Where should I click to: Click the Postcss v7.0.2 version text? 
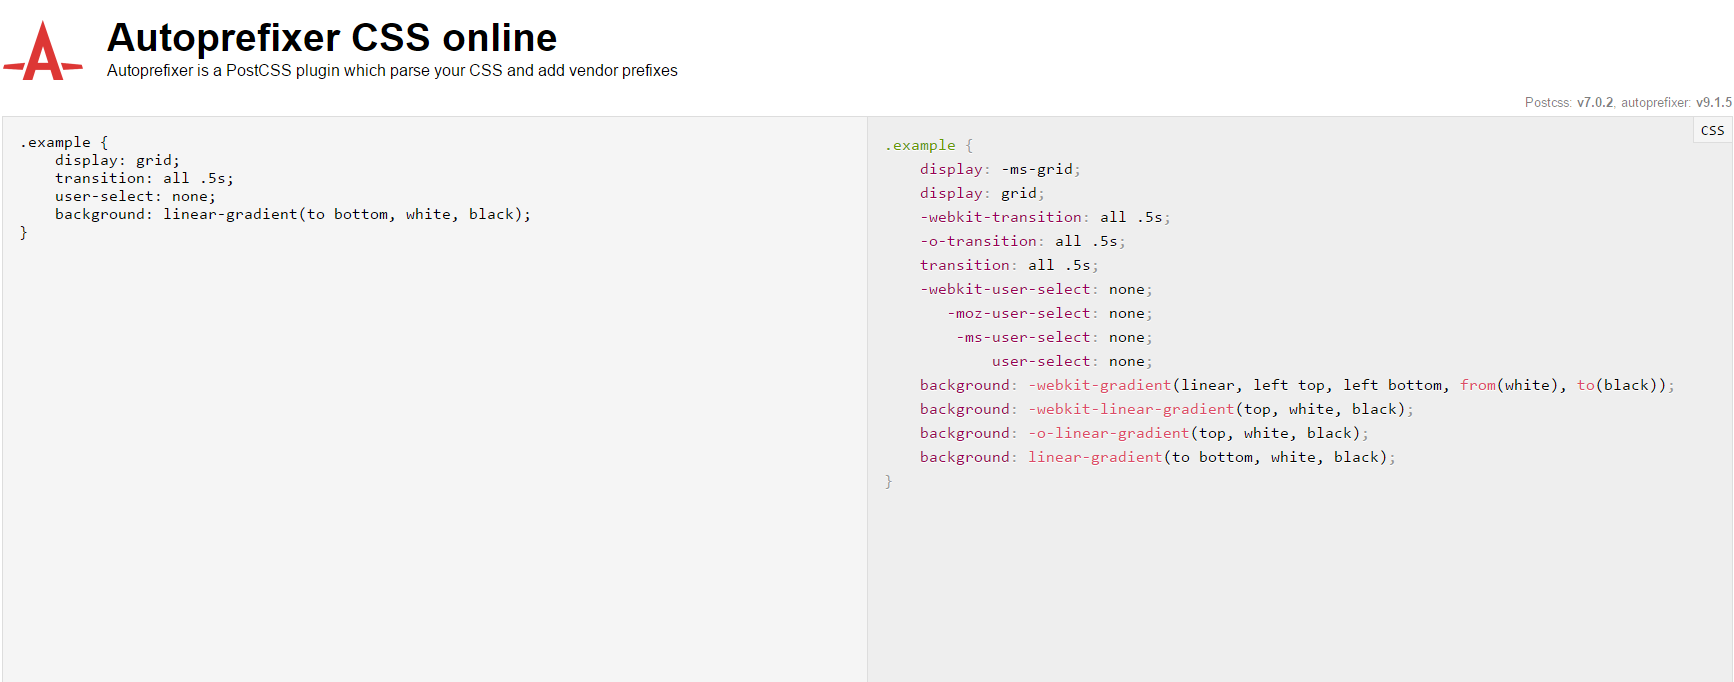click(x=1568, y=102)
